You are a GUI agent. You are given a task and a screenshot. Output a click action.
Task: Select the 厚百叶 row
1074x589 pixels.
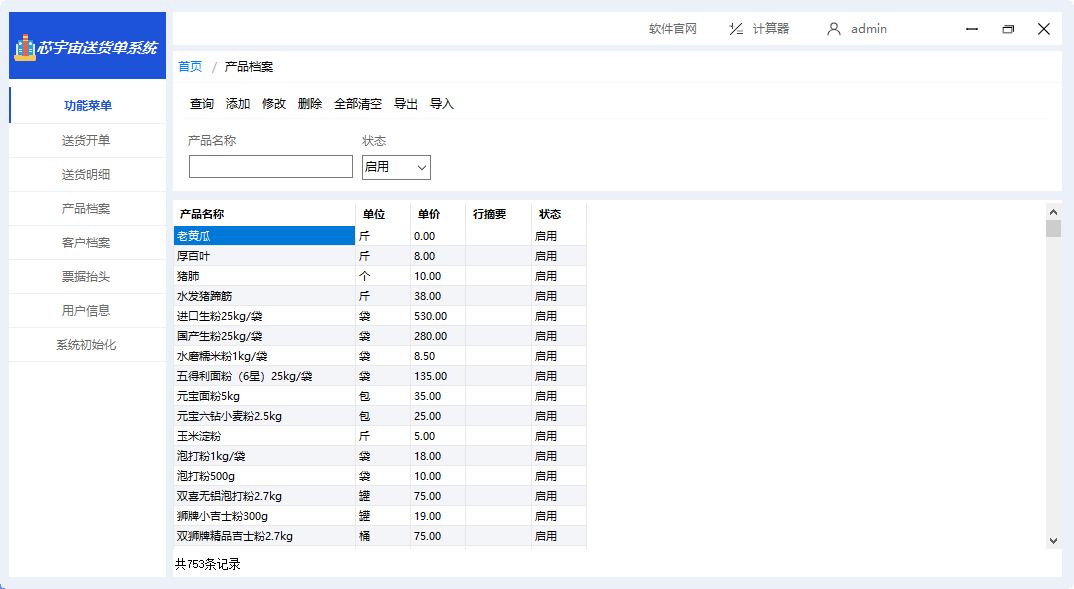click(380, 256)
